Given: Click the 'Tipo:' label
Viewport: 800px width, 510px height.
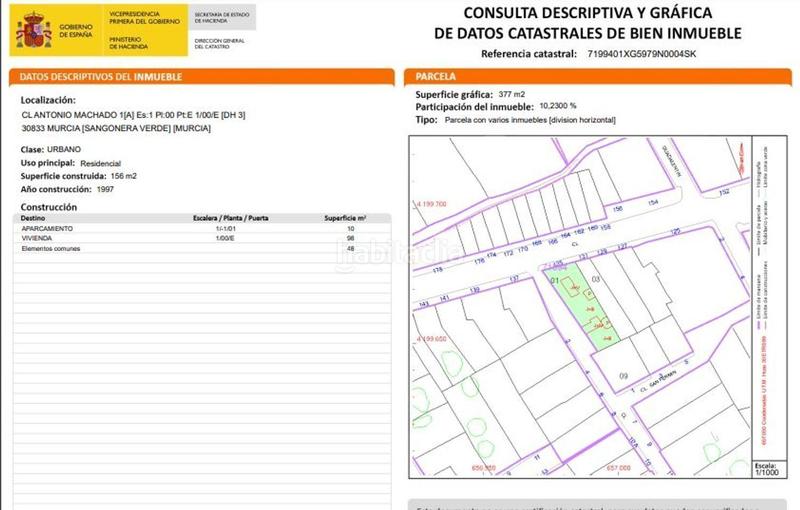Looking at the screenshot, I should pos(427,120).
